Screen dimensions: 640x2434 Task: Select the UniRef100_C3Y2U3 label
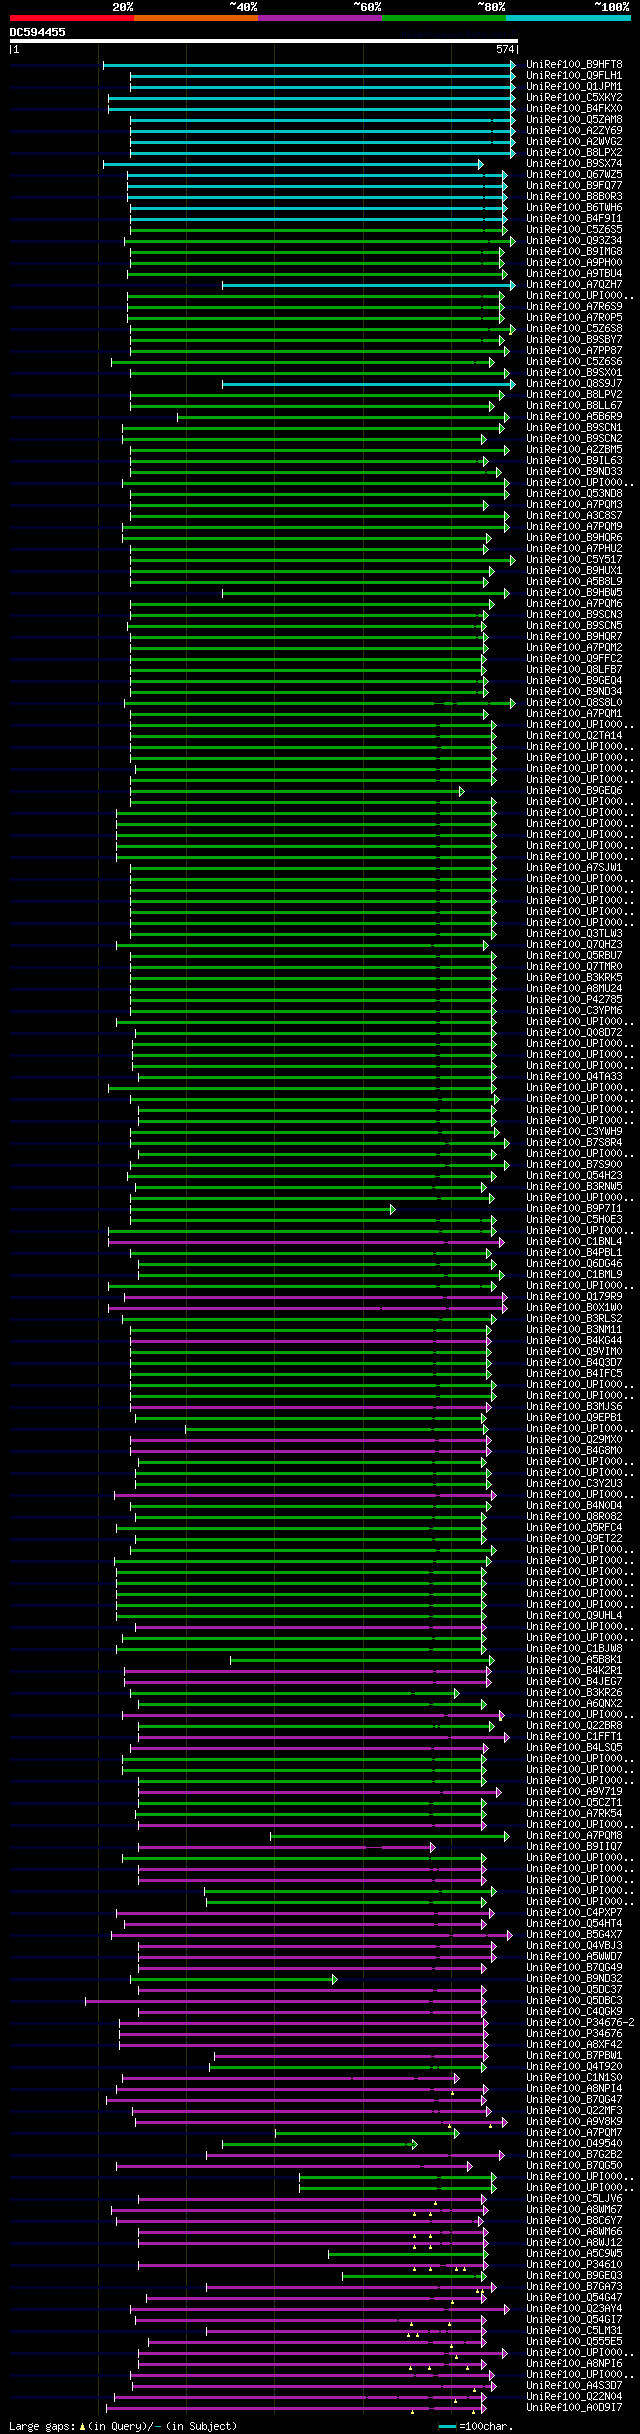click(x=574, y=1484)
